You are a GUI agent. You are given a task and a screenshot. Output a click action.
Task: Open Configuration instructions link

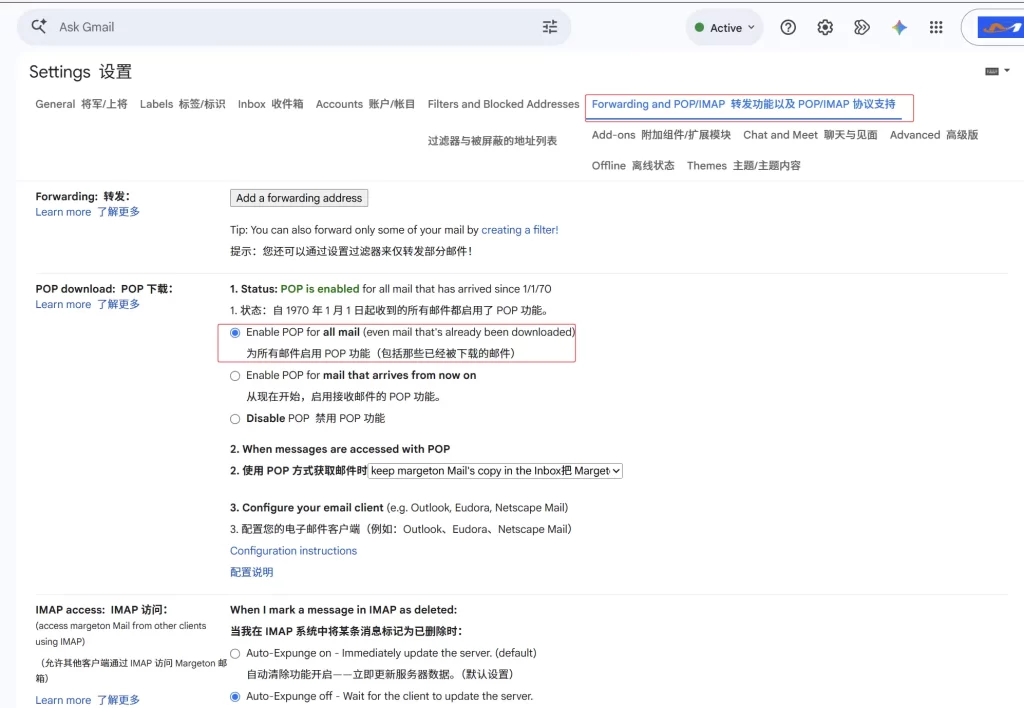tap(293, 551)
